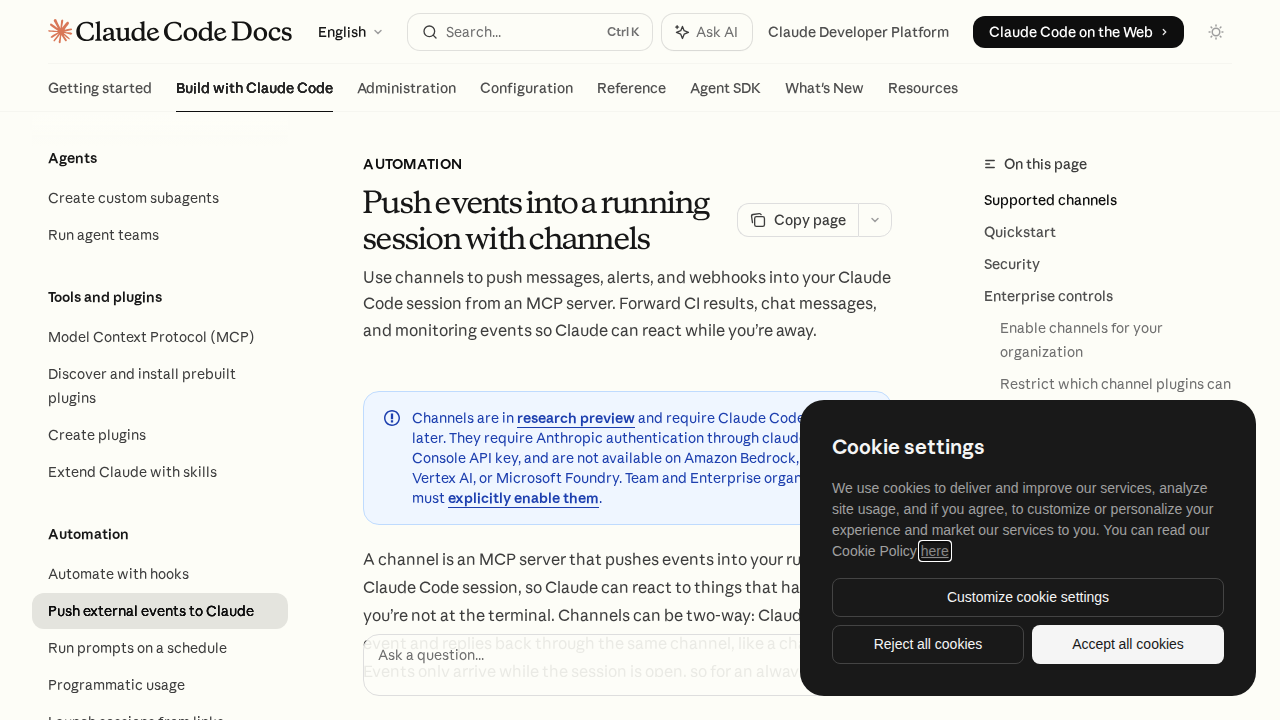Click Reject all cookies
1280x720 pixels.
(x=928, y=644)
